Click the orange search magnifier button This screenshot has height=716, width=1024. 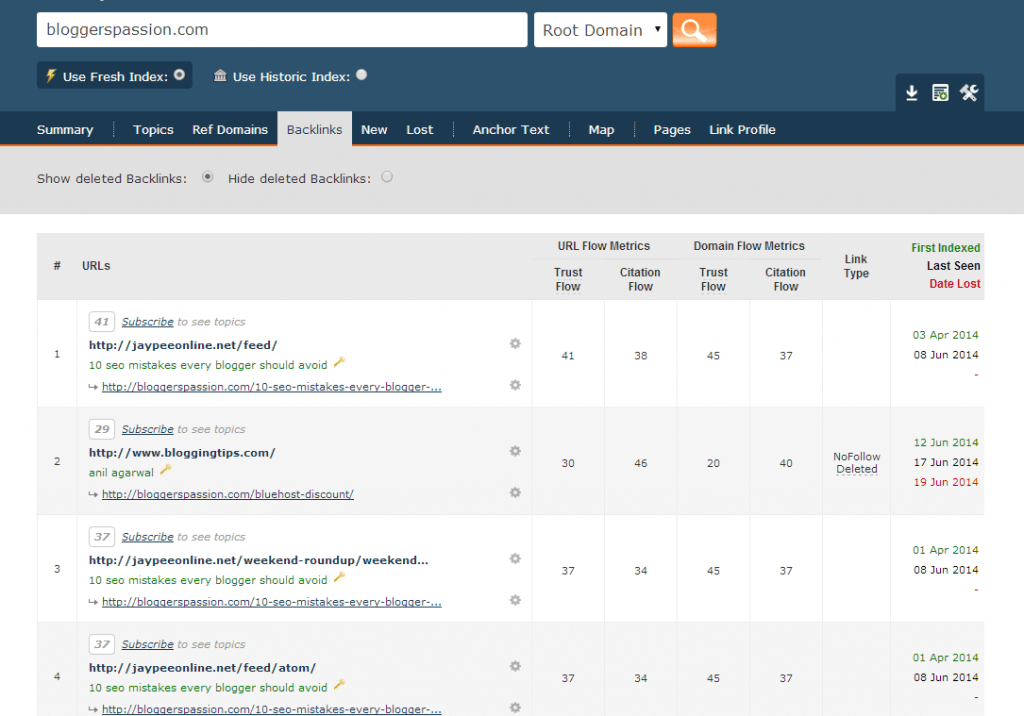pyautogui.click(x=694, y=29)
